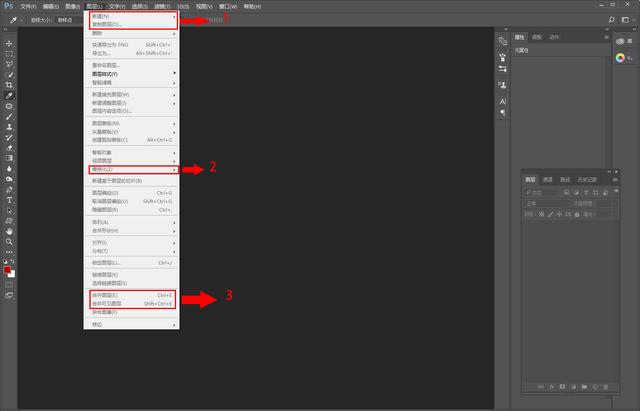Open the 窗口(W) menu in menu bar

point(228,7)
